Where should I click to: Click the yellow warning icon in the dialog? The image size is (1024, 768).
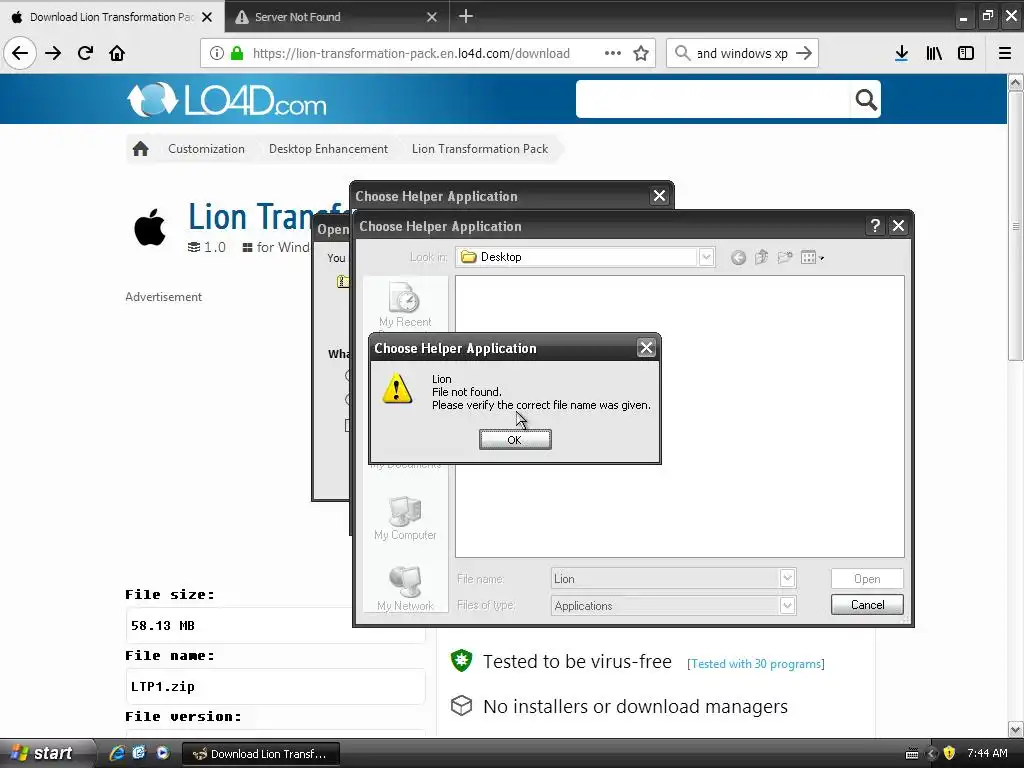point(396,388)
